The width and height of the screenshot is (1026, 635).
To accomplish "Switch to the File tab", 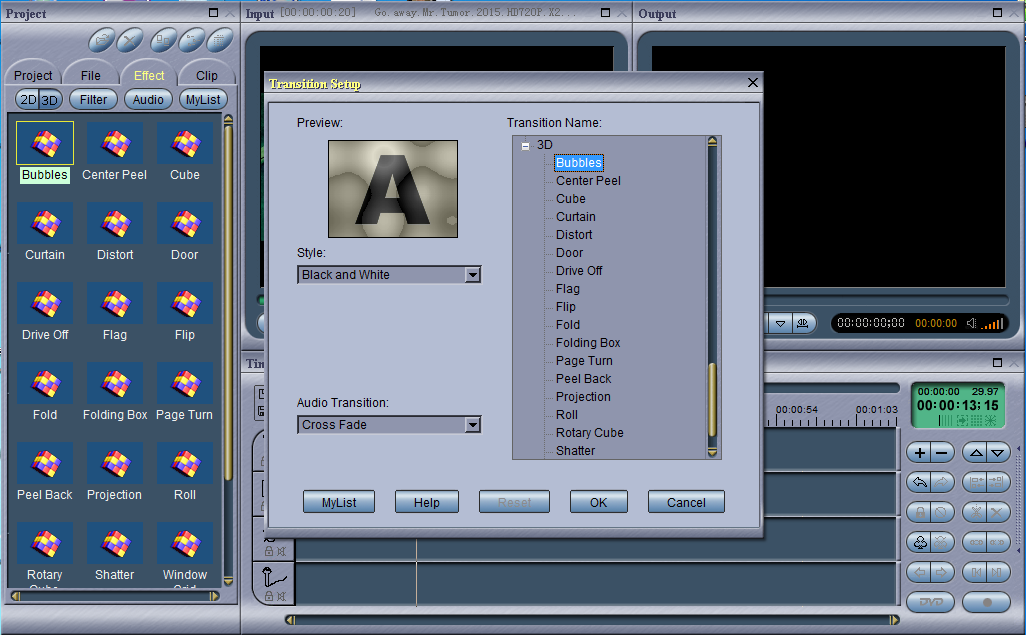I will click(90, 75).
